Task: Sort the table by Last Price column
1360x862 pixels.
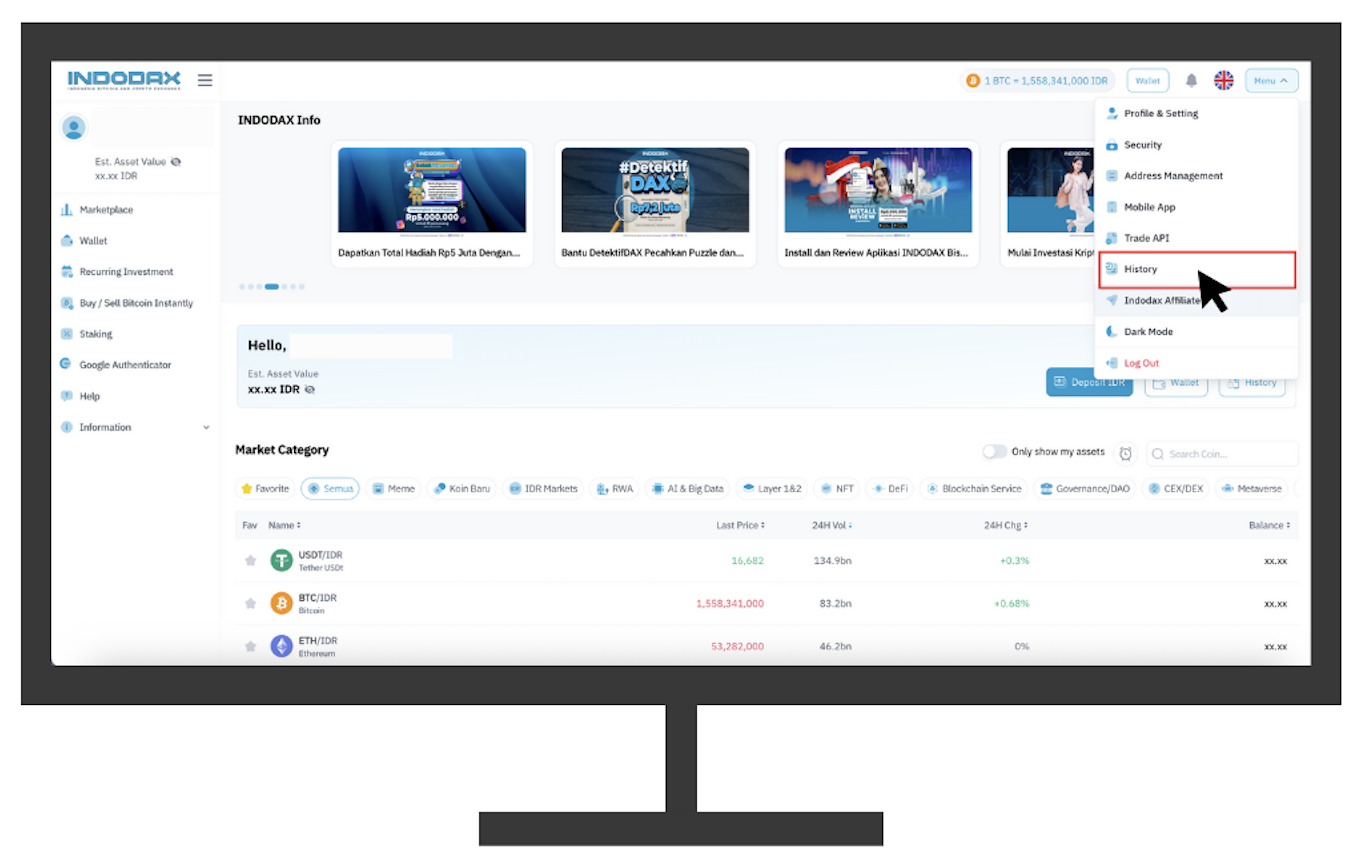Action: (x=741, y=525)
